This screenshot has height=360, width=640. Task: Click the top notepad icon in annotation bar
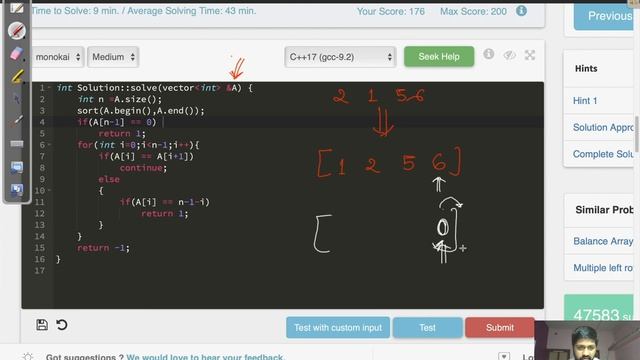pyautogui.click(x=17, y=8)
